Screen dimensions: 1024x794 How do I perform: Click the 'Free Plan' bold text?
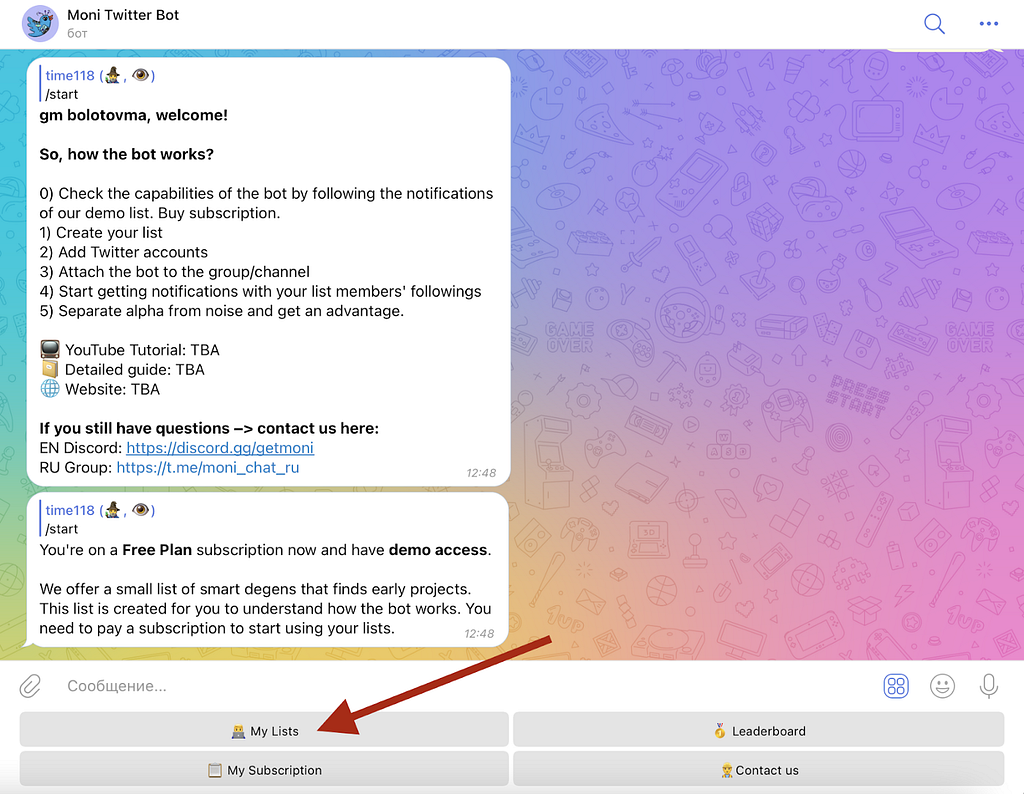pos(157,550)
